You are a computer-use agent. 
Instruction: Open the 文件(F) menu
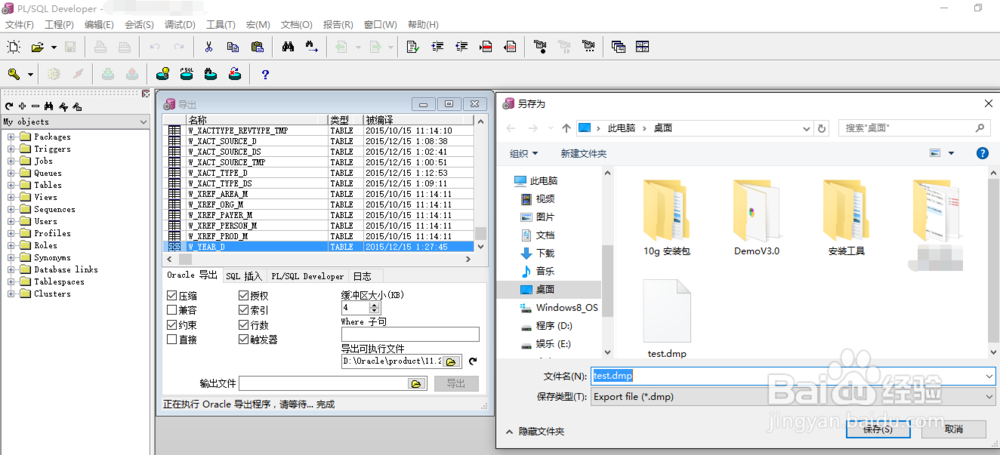[x=20, y=24]
